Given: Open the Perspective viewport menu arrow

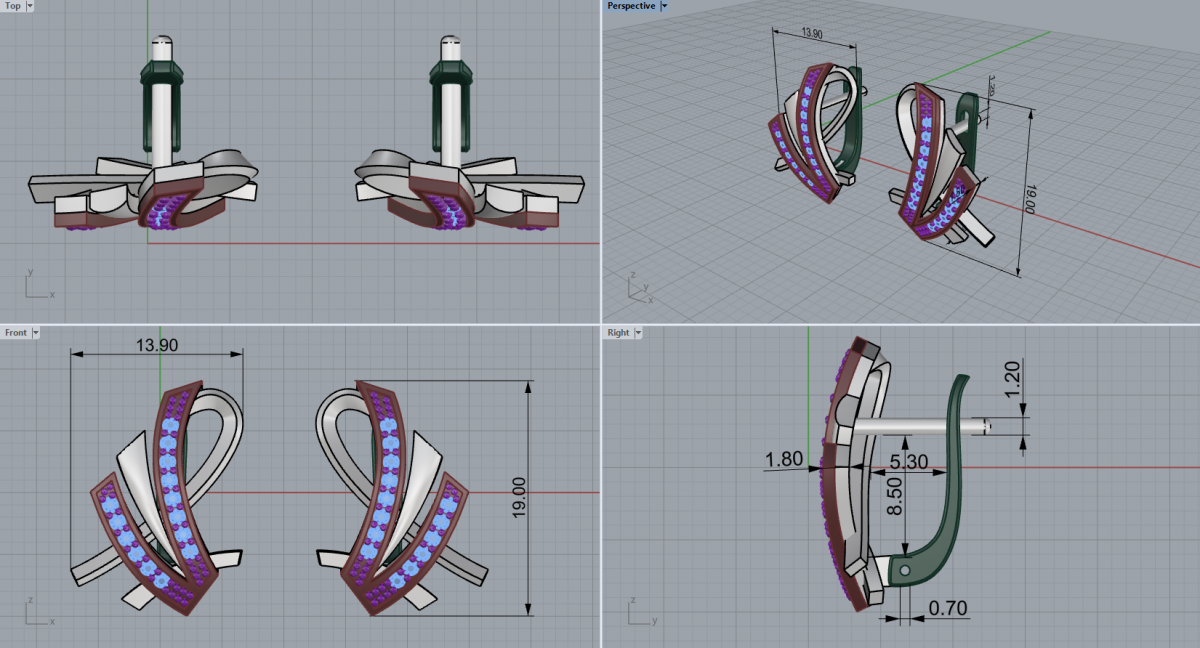Looking at the screenshot, I should (664, 6).
